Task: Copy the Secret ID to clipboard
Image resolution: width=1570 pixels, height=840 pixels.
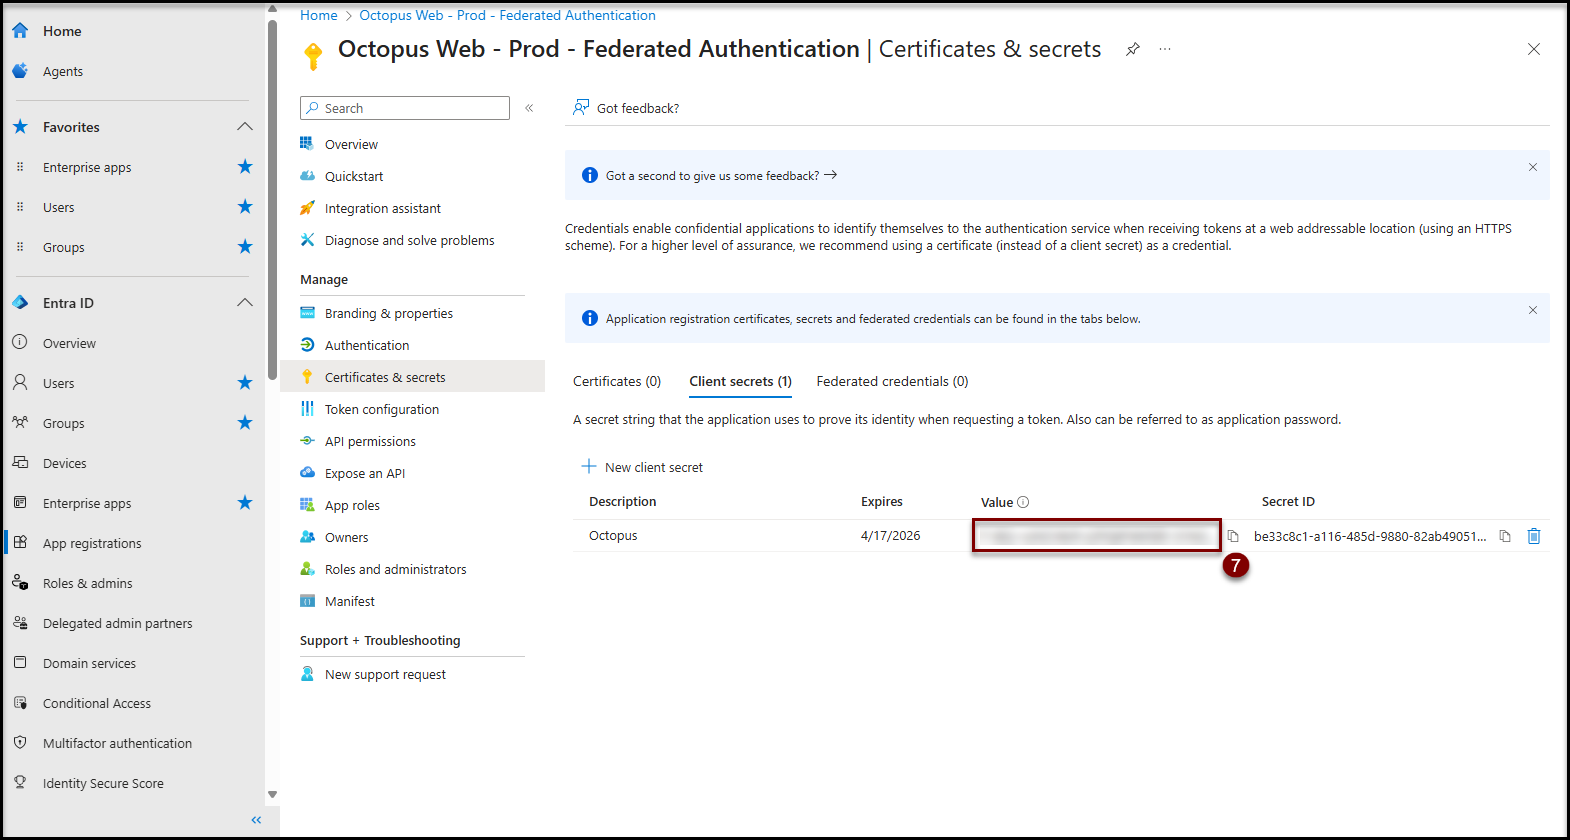Action: click(1505, 536)
